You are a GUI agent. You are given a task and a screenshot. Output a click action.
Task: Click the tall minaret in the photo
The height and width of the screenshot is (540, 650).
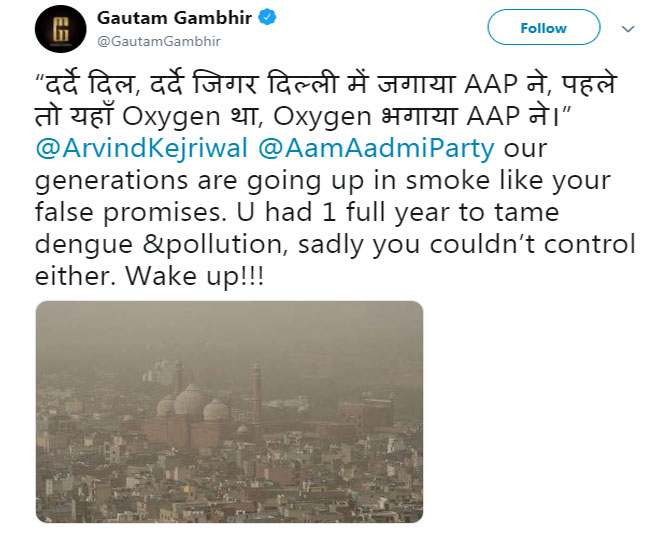pyautogui.click(x=255, y=390)
